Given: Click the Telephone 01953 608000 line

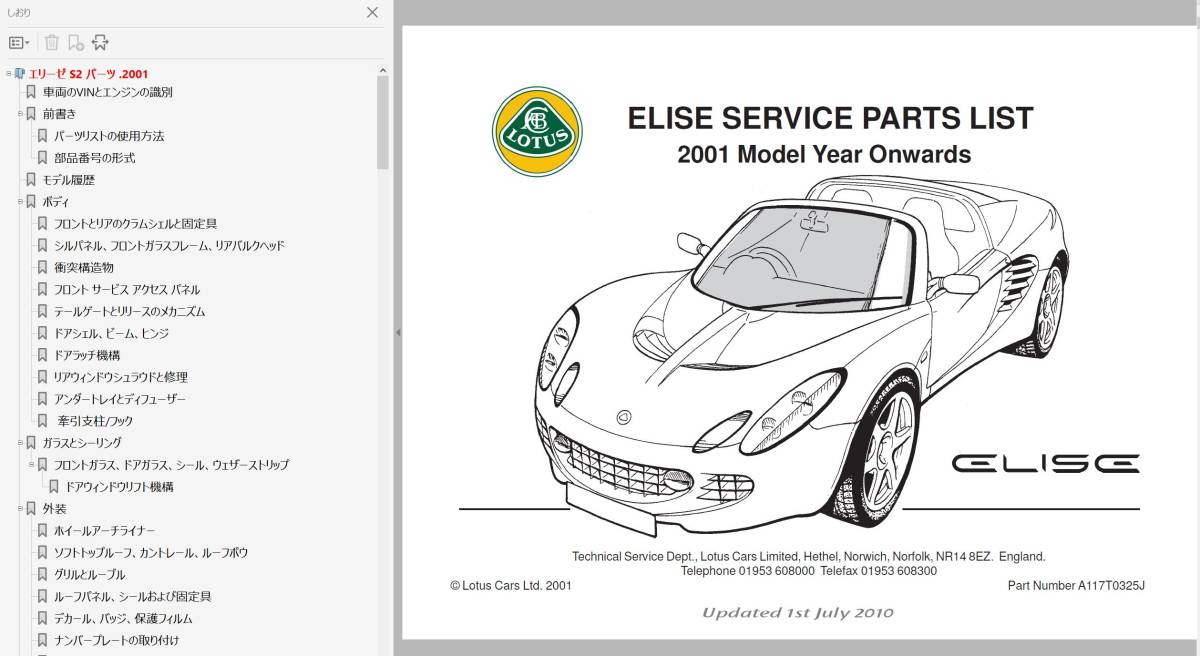Looking at the screenshot, I should tap(809, 571).
